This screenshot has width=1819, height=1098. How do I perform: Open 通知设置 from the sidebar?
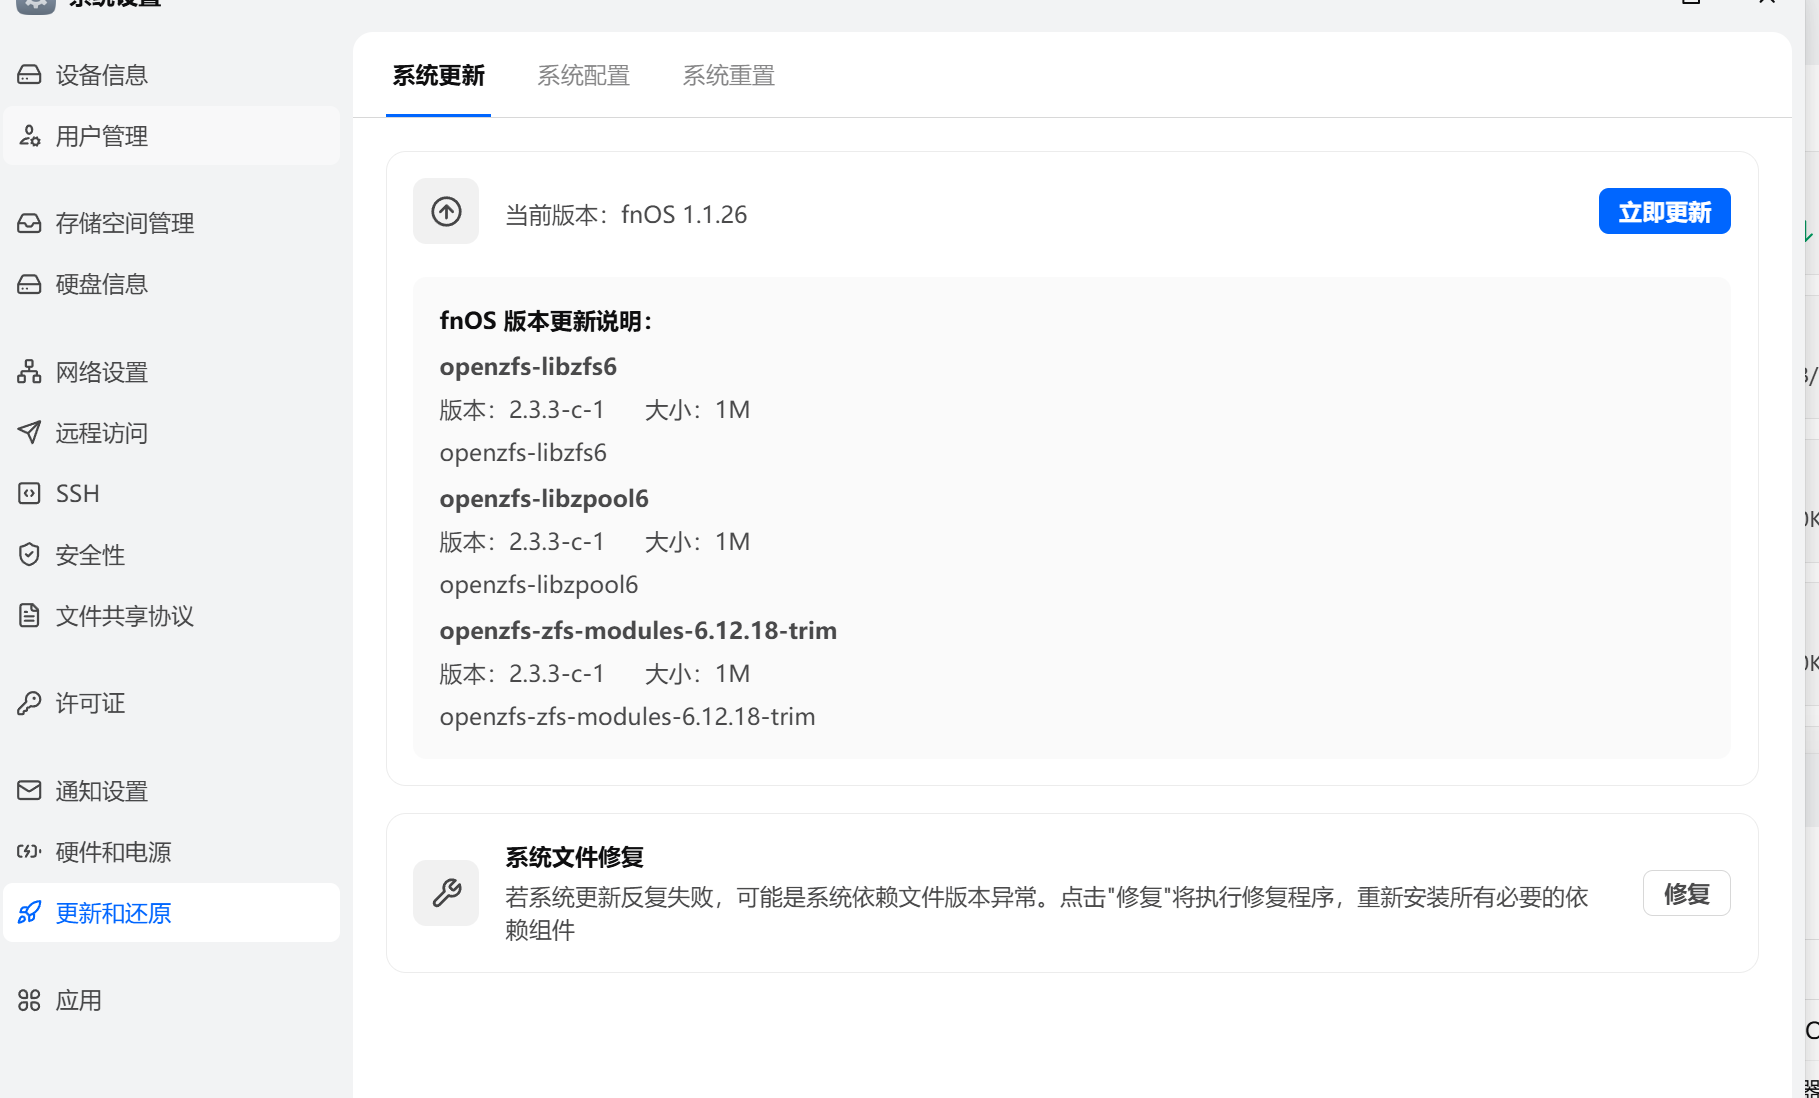coord(171,791)
